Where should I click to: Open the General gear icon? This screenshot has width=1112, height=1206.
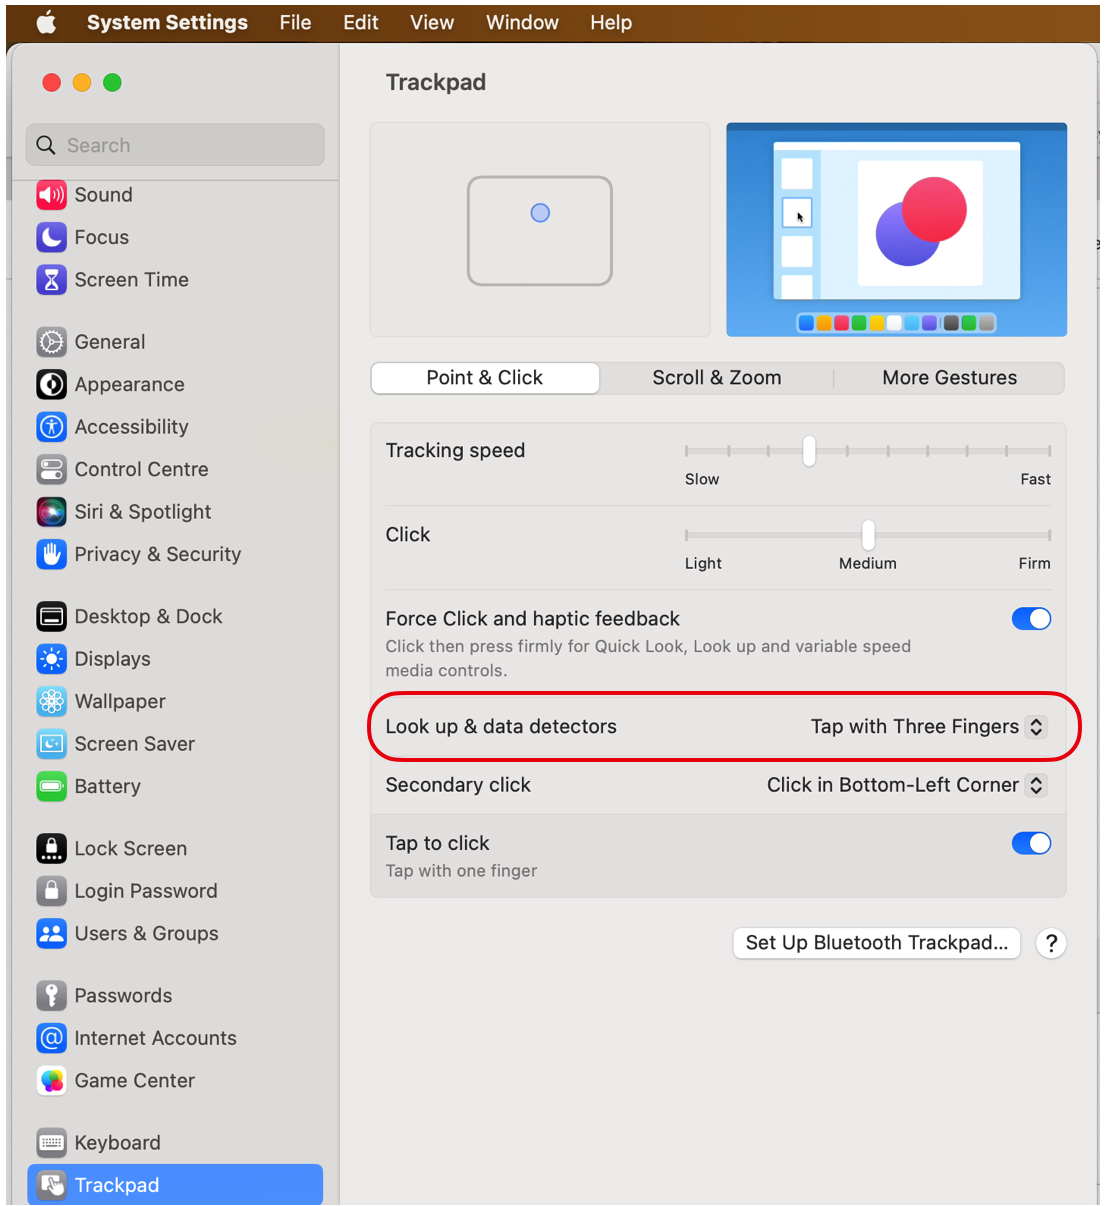51,342
